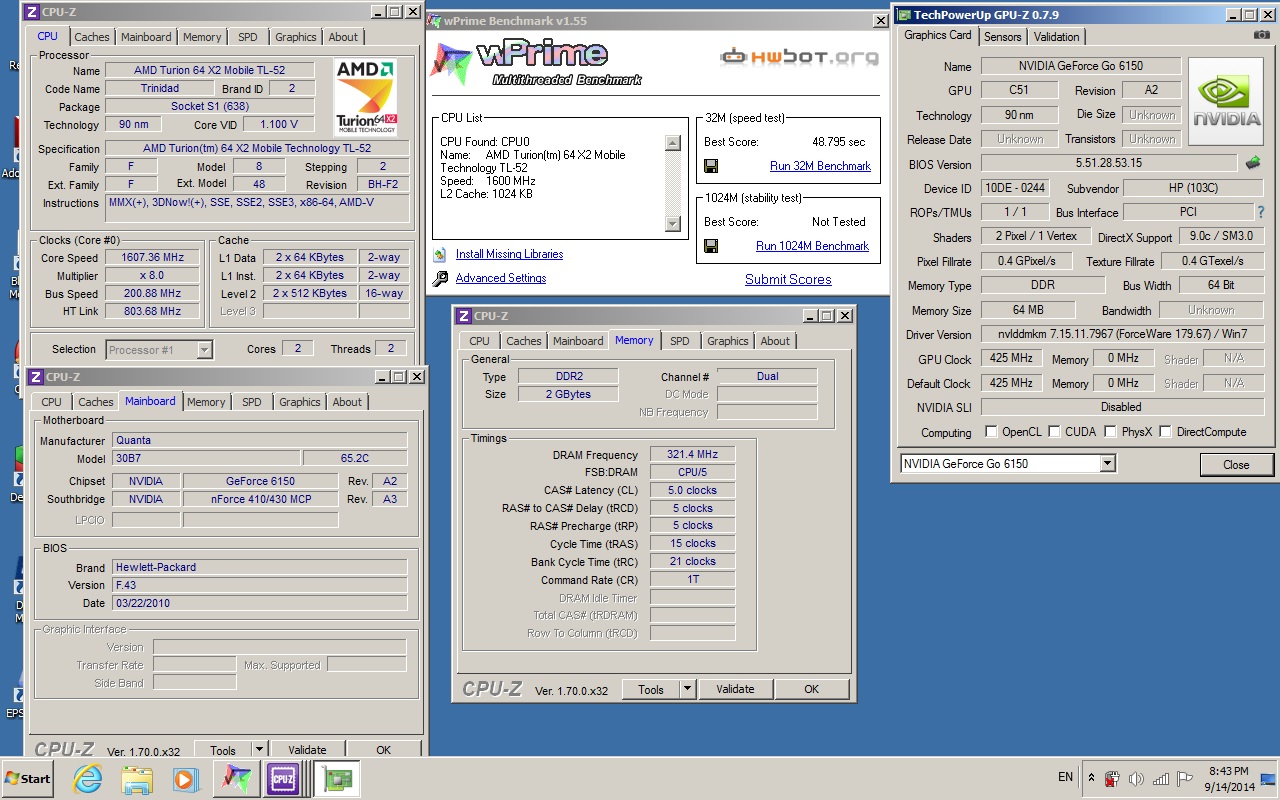Screen dimensions: 1280x800
Task: Open Action Center flag tray icon
Action: (x=1185, y=779)
